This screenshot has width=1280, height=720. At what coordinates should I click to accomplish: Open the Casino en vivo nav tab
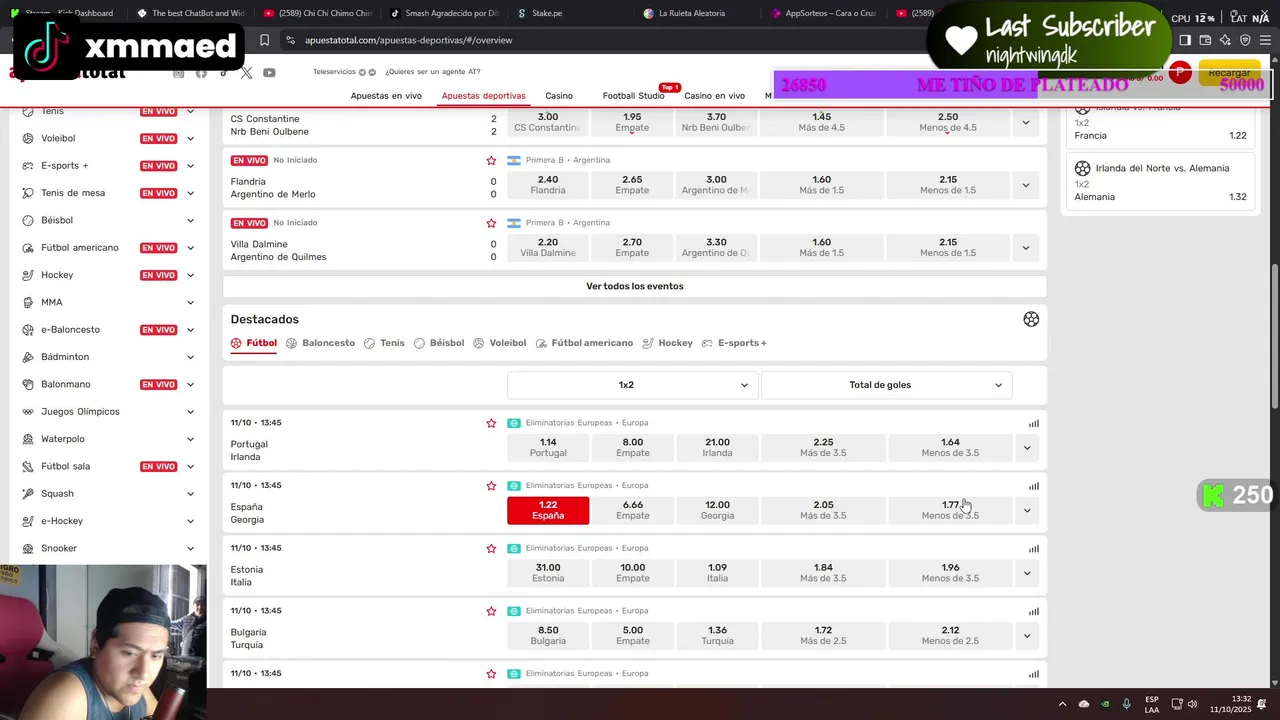[x=714, y=96]
